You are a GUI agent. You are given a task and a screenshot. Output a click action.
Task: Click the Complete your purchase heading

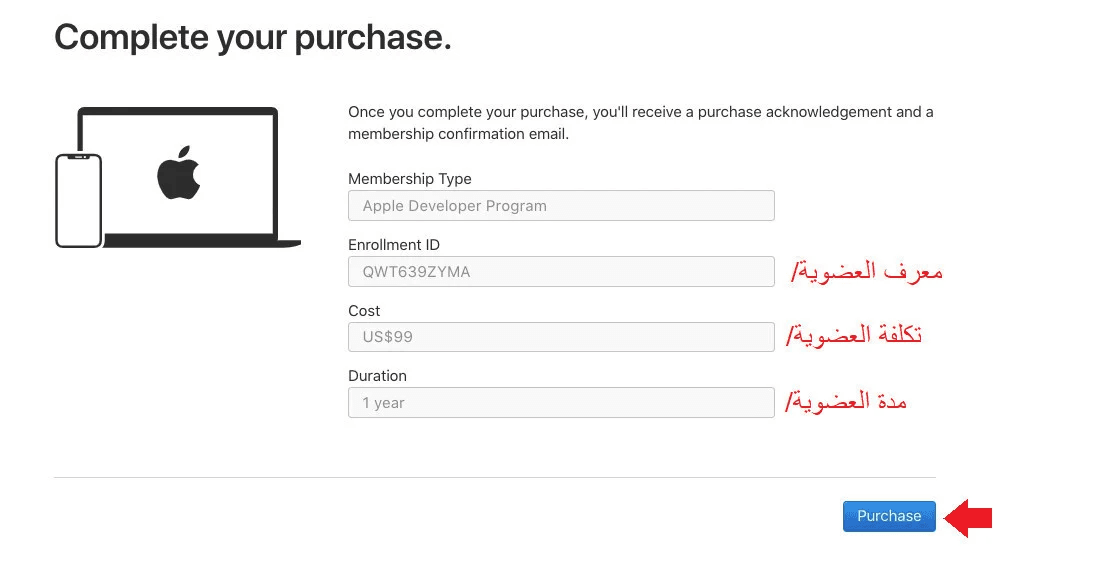click(x=253, y=37)
